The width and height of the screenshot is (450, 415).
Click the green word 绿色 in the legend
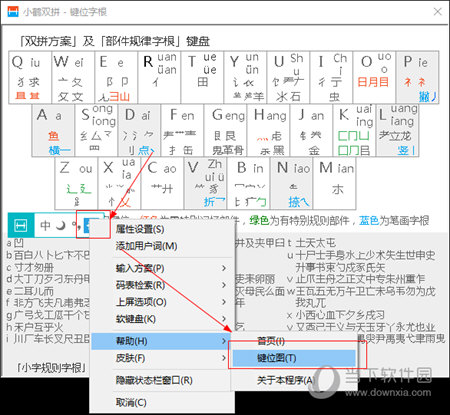click(259, 220)
